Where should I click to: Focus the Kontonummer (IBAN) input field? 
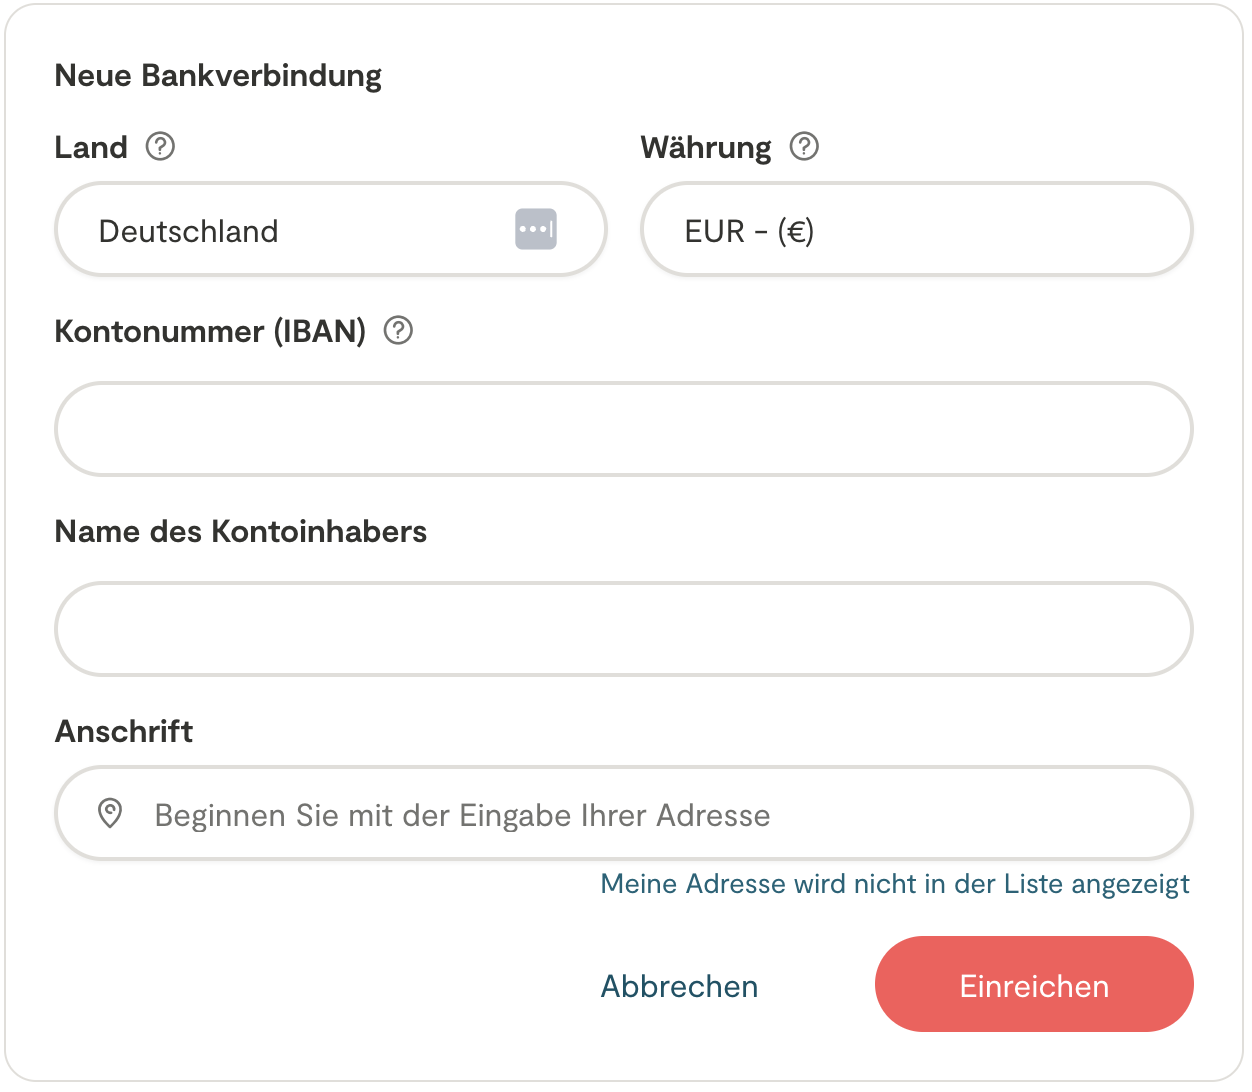tap(623, 429)
